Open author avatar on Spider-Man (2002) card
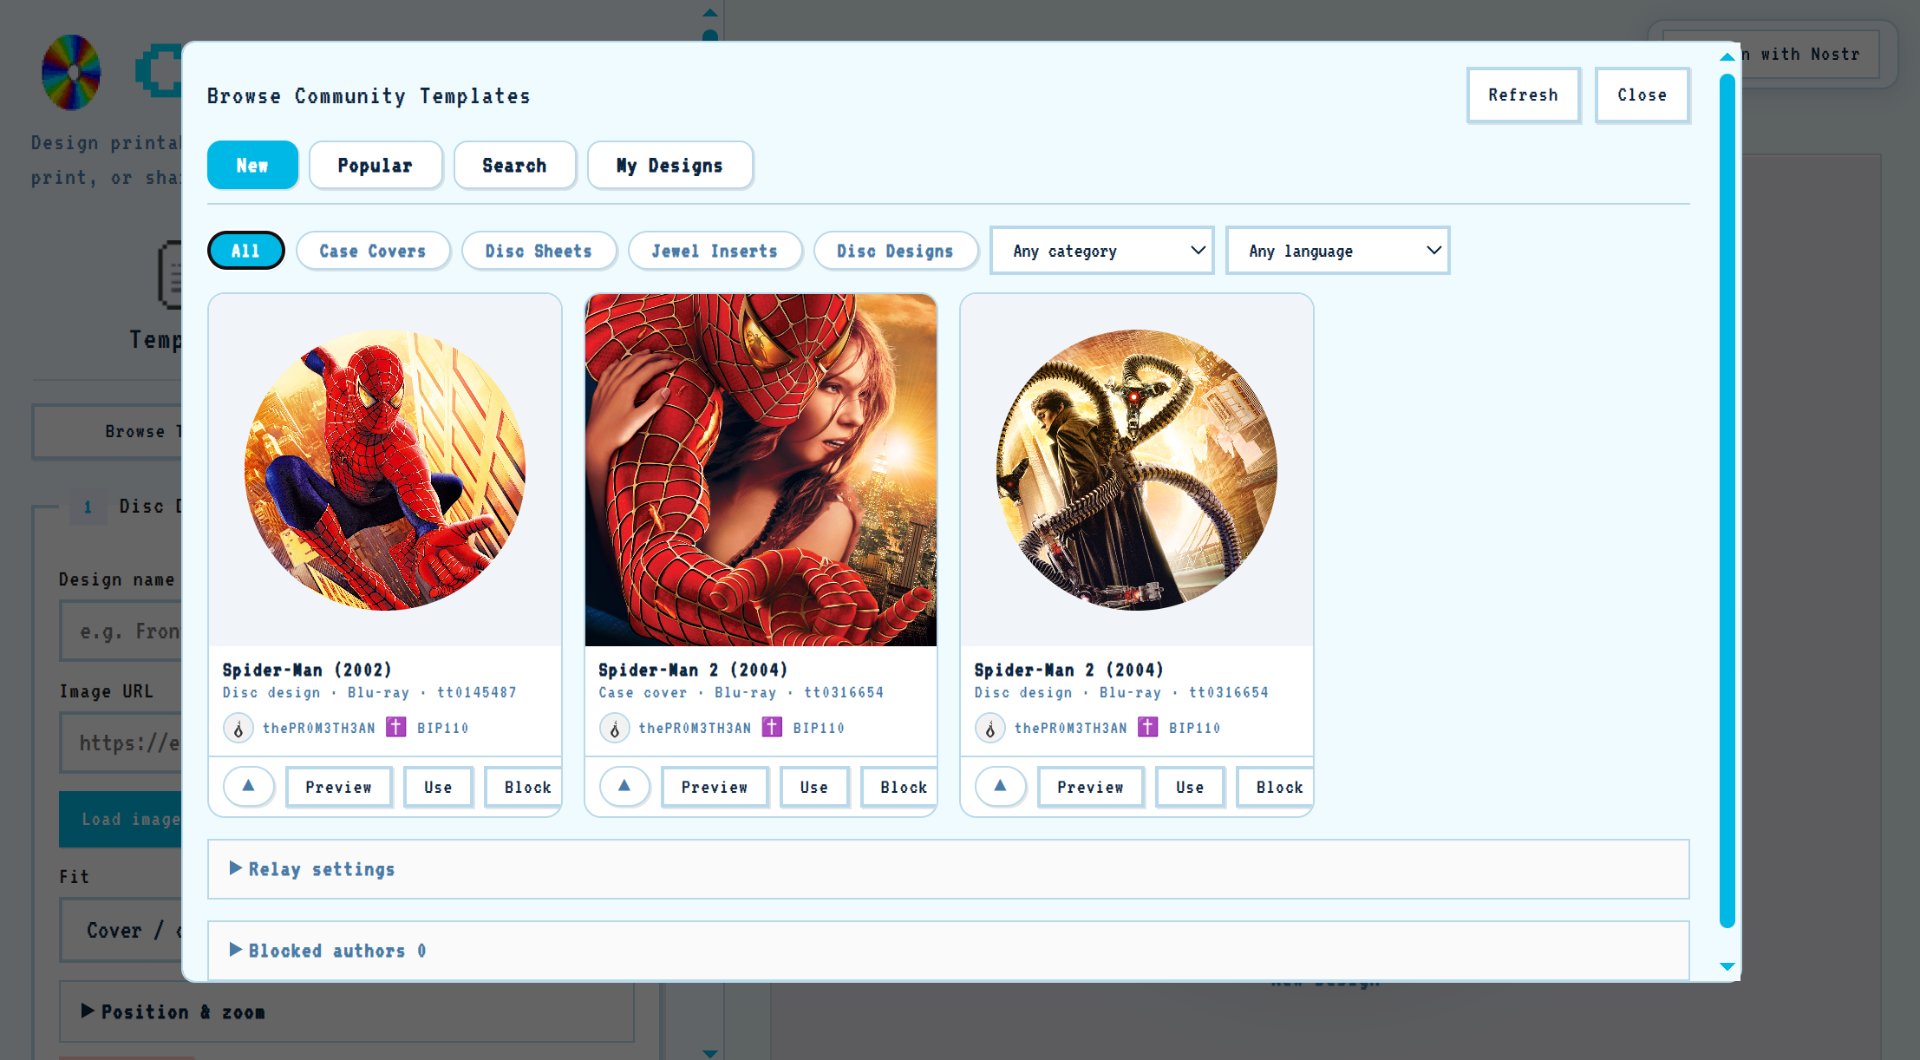 (238, 728)
